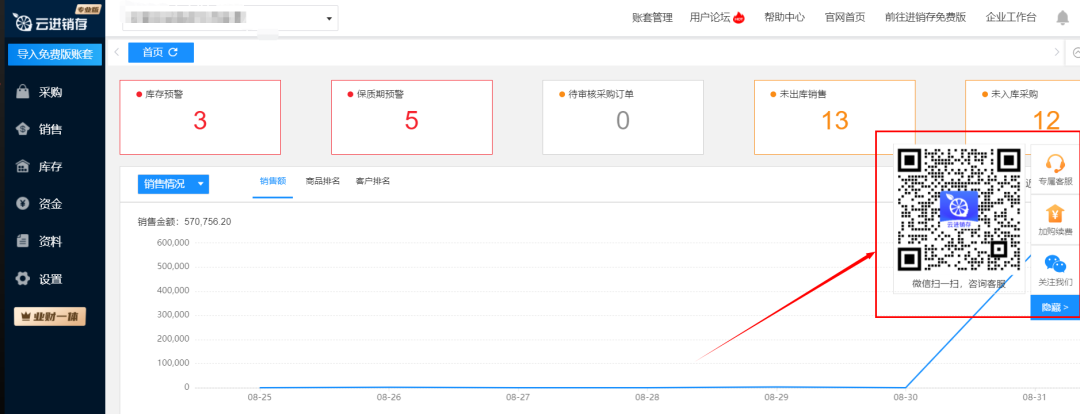The width and height of the screenshot is (1080, 414).
Task: Click the 销售金额: 570,756.20 text
Action: click(183, 222)
